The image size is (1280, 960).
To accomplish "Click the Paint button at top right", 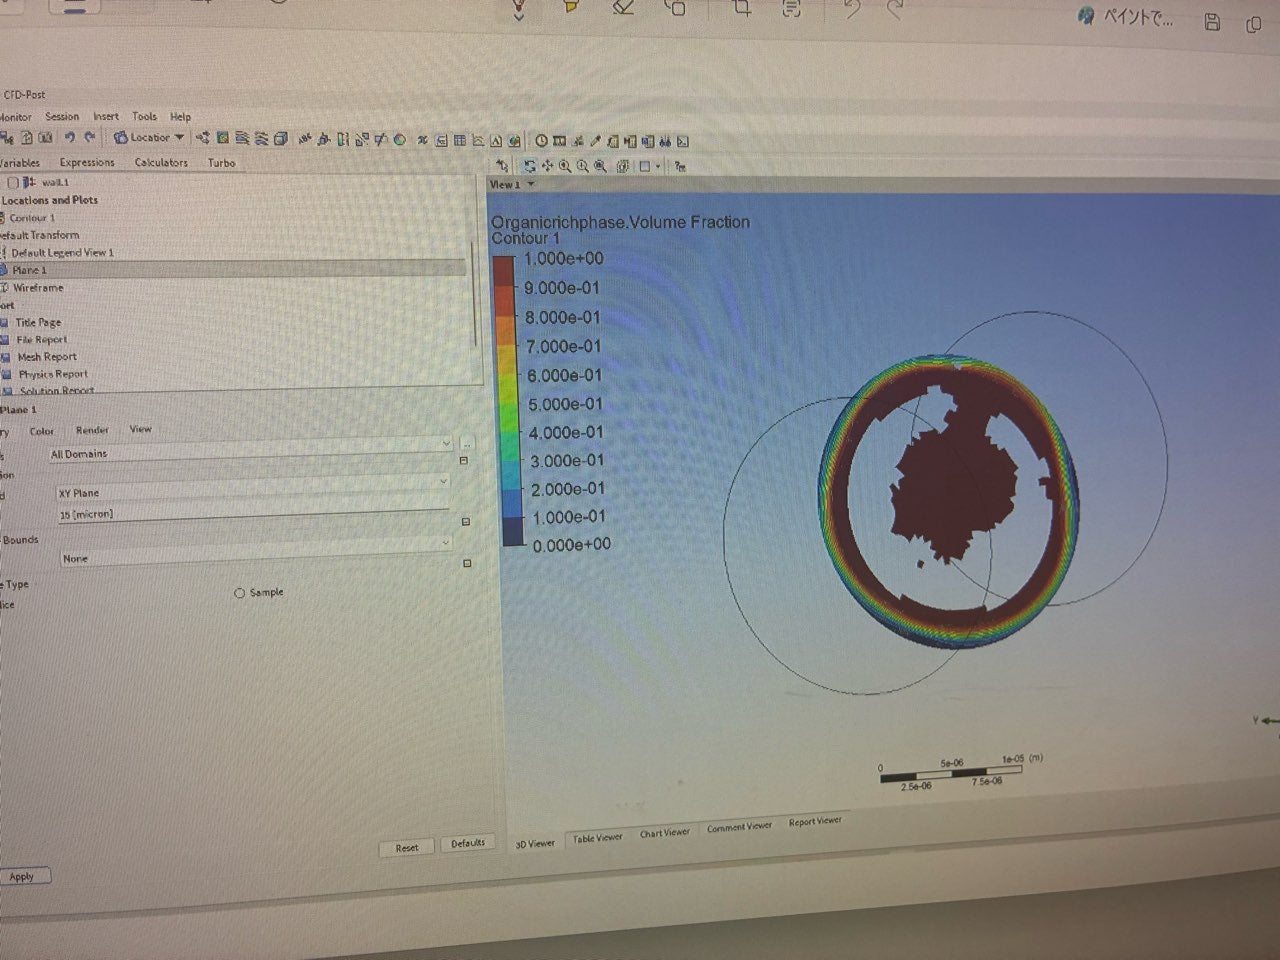I will (1126, 17).
